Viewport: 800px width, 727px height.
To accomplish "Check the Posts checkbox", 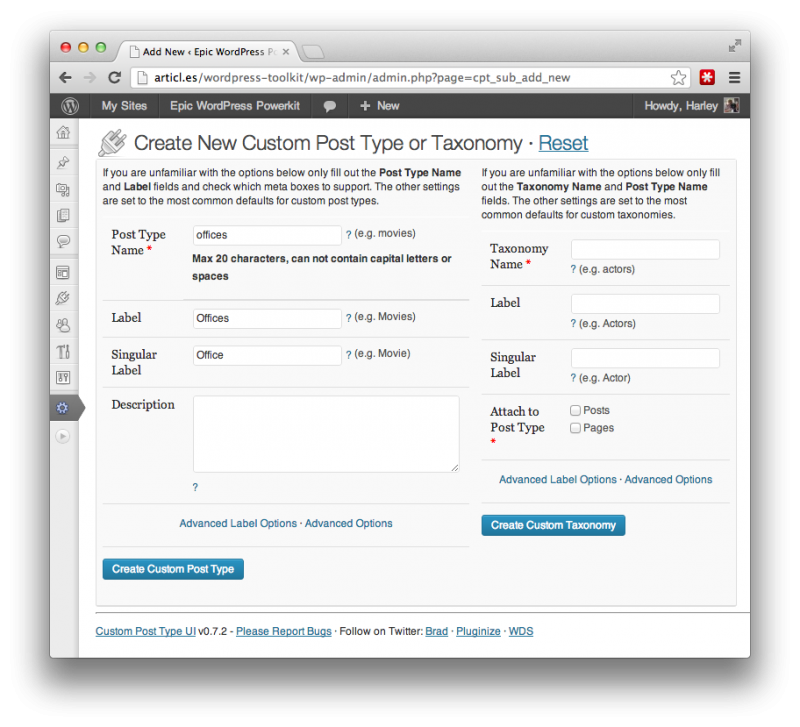I will 576,410.
